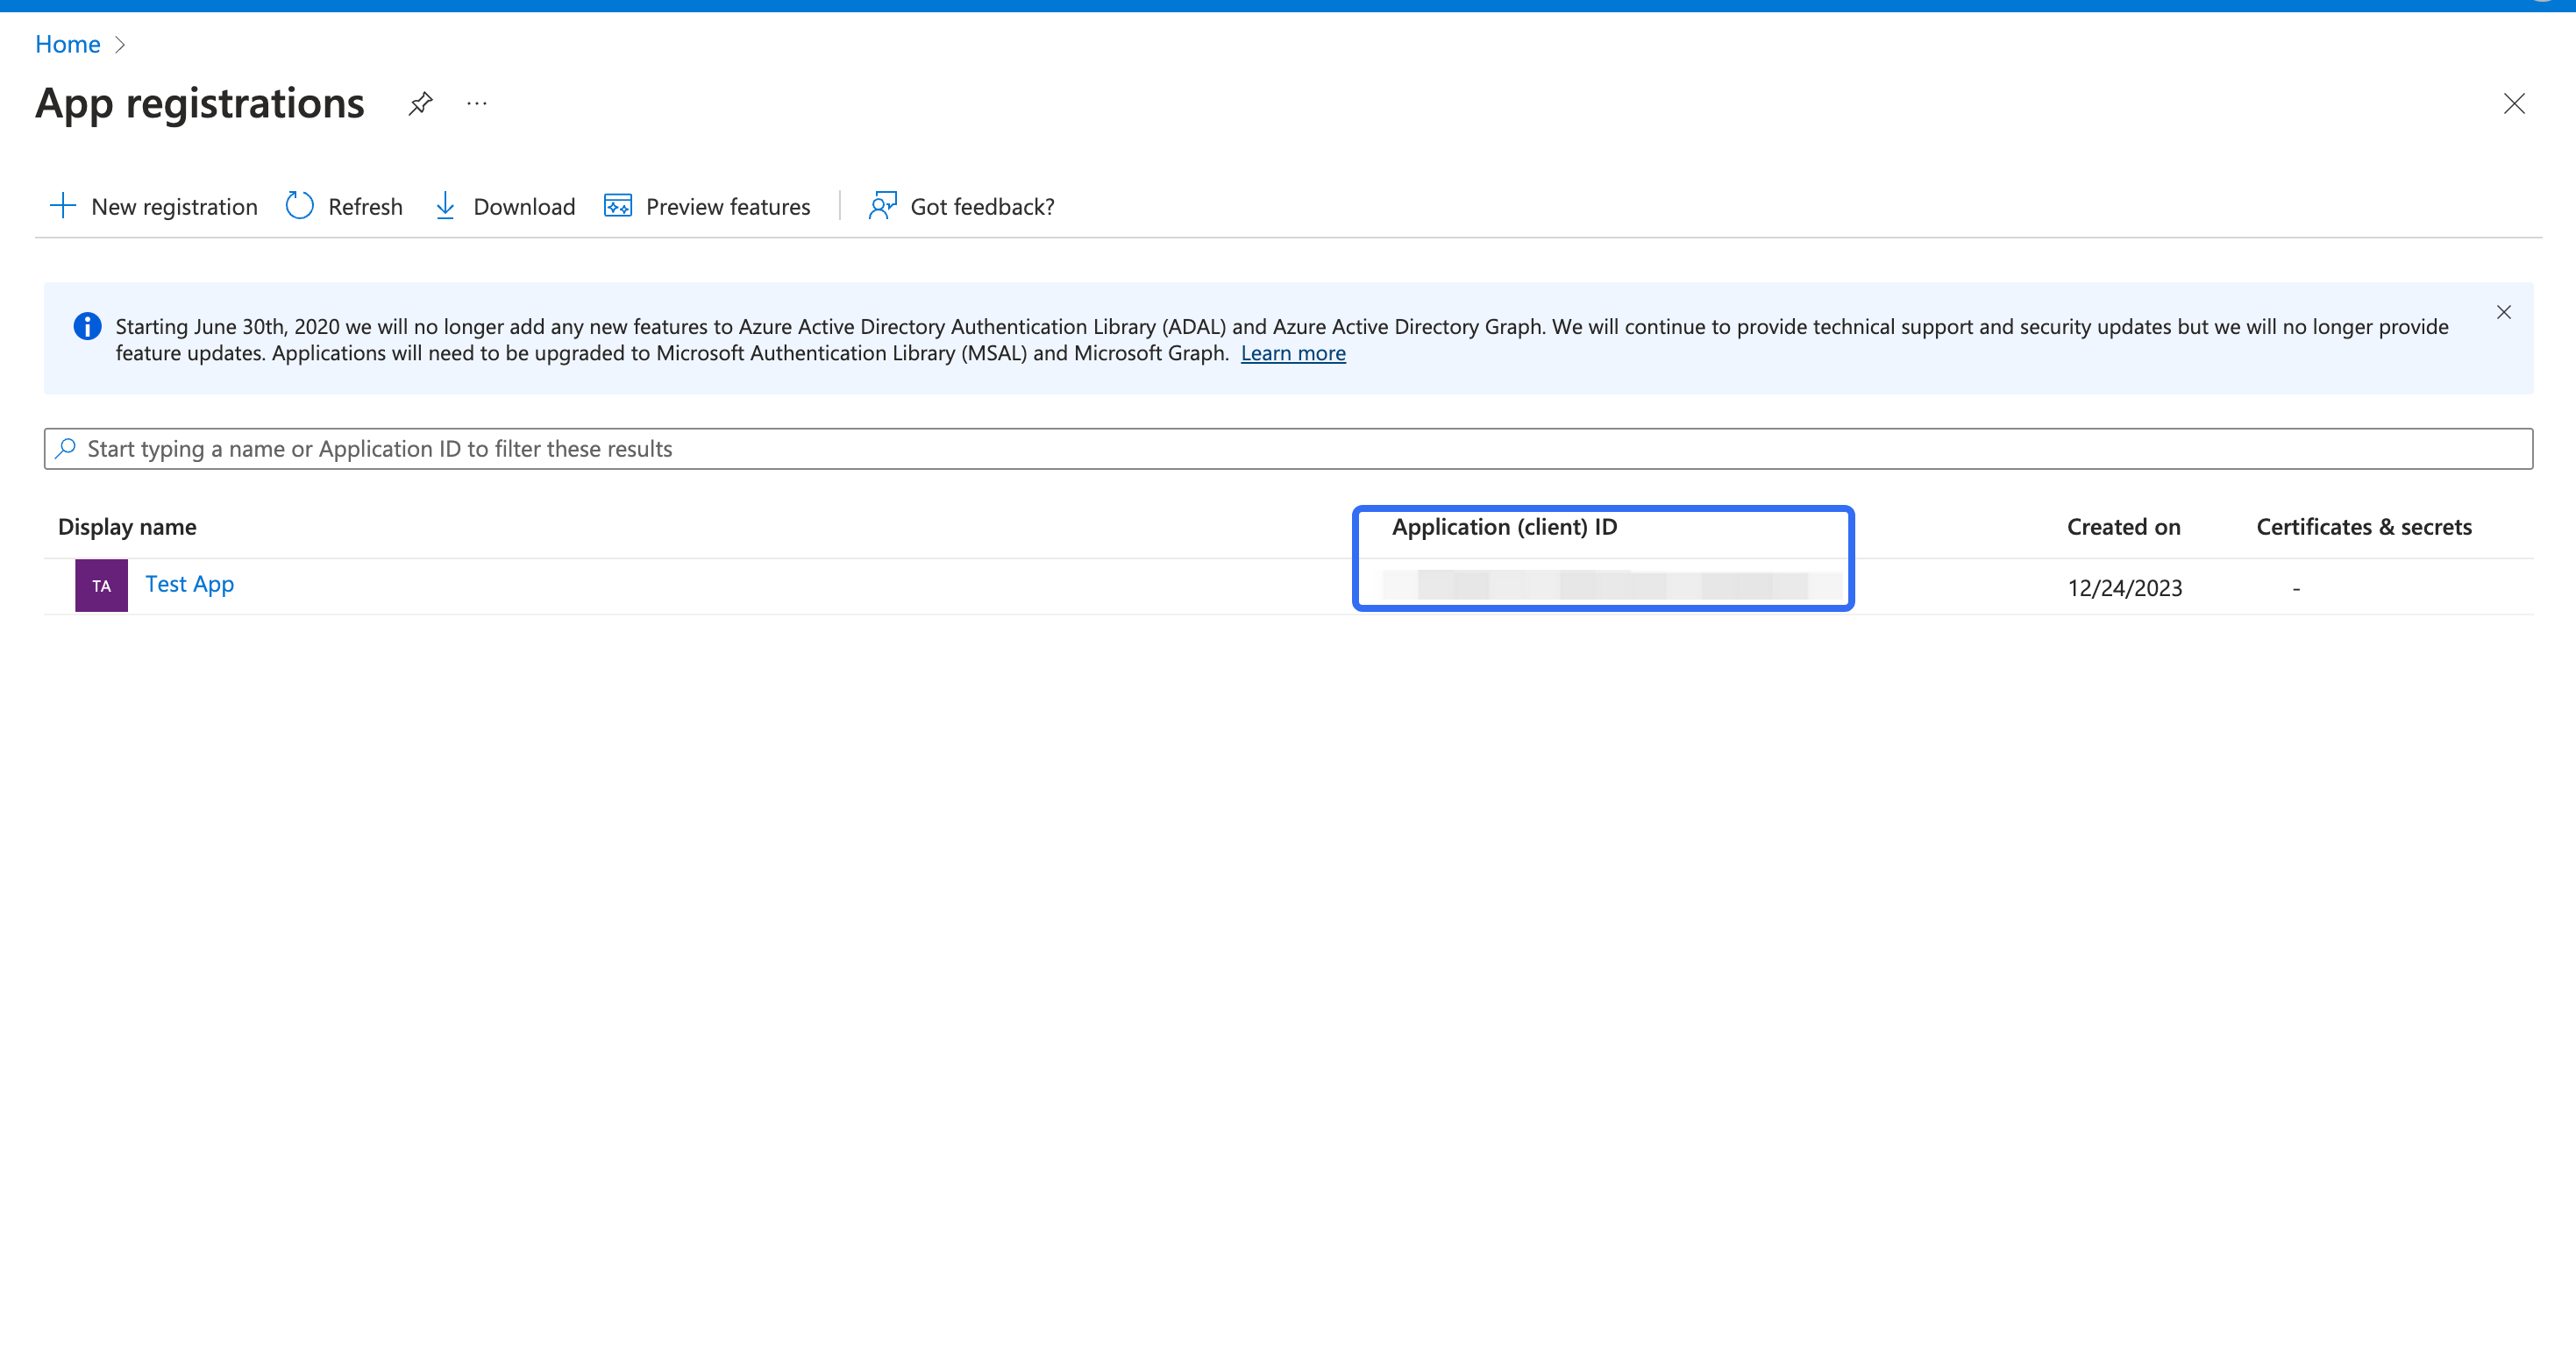
Task: Click the New registration label
Action: (x=174, y=206)
